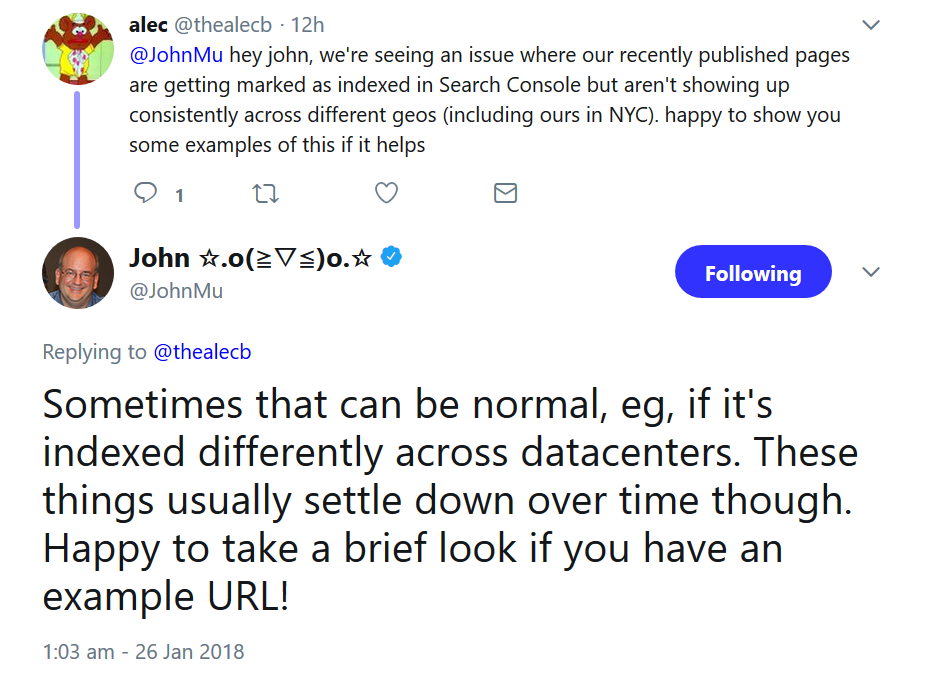This screenshot has width=936, height=680.
Task: Click alec's display name
Action: 148,25
